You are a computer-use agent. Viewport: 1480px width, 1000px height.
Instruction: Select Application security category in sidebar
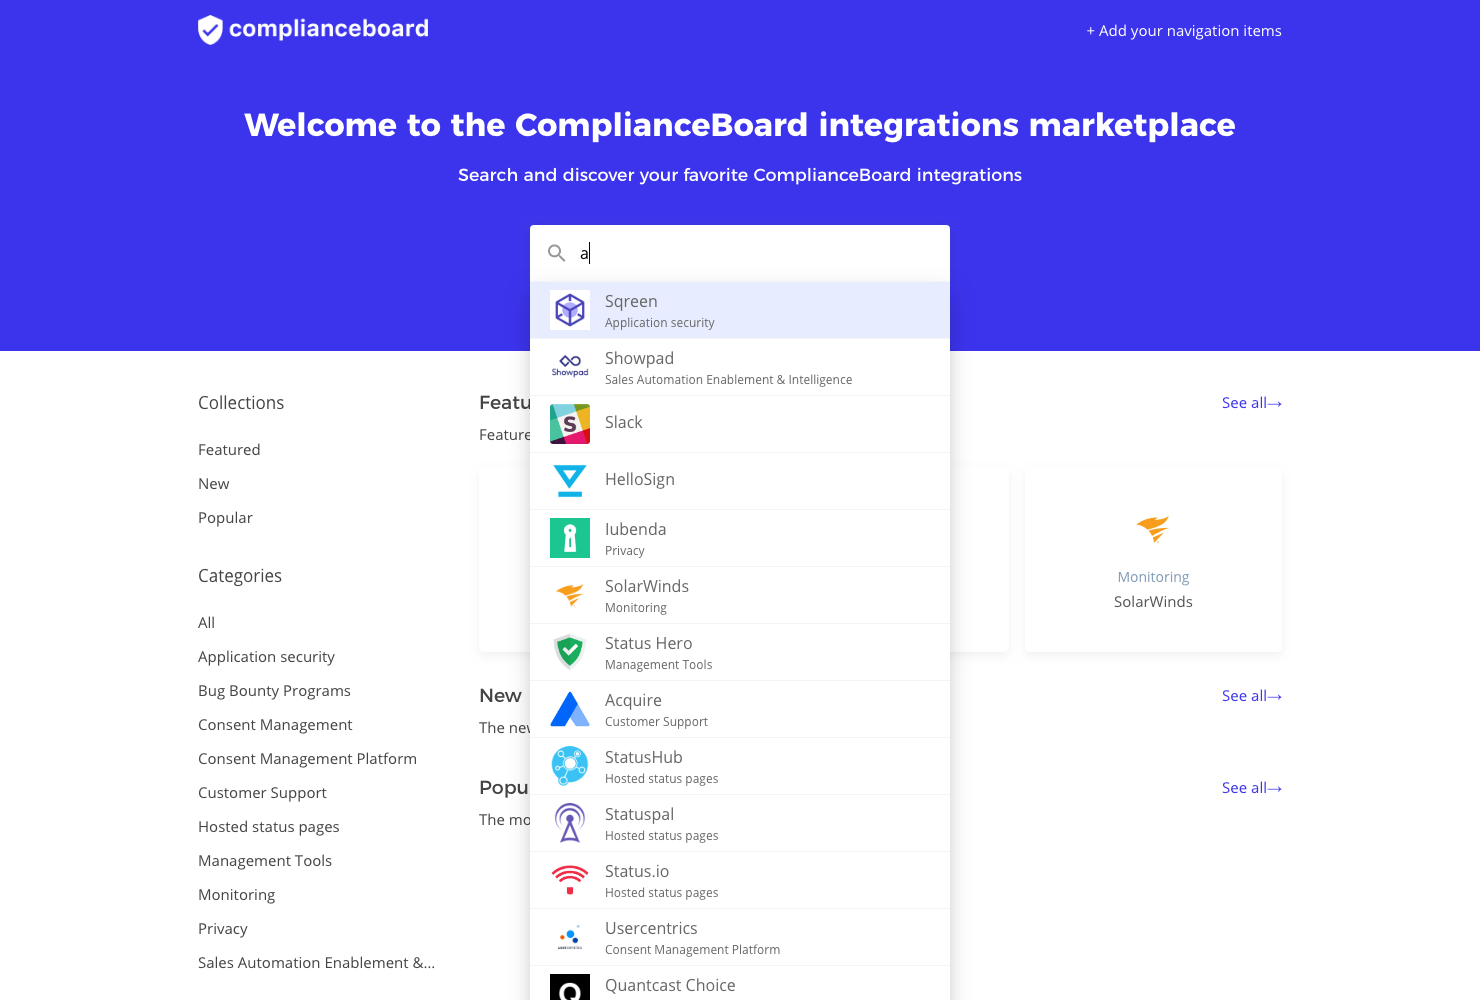266,657
